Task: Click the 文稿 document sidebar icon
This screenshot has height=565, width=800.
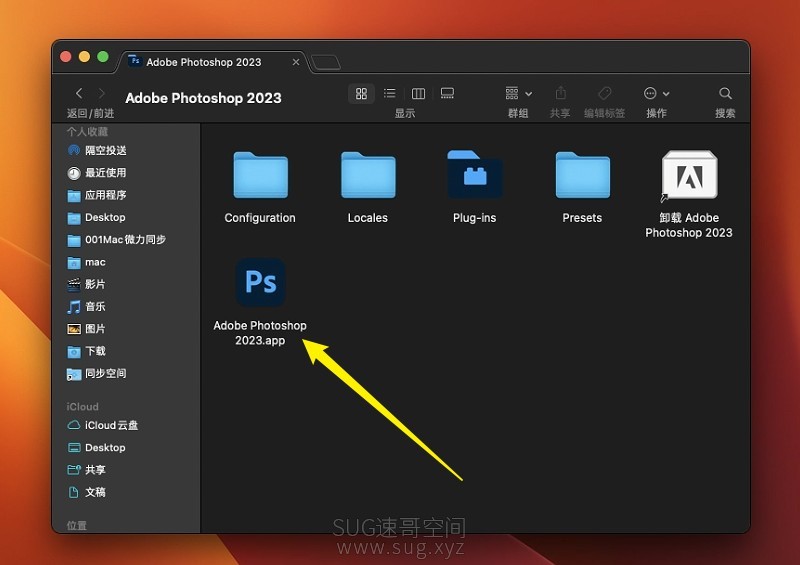Action: point(74,492)
